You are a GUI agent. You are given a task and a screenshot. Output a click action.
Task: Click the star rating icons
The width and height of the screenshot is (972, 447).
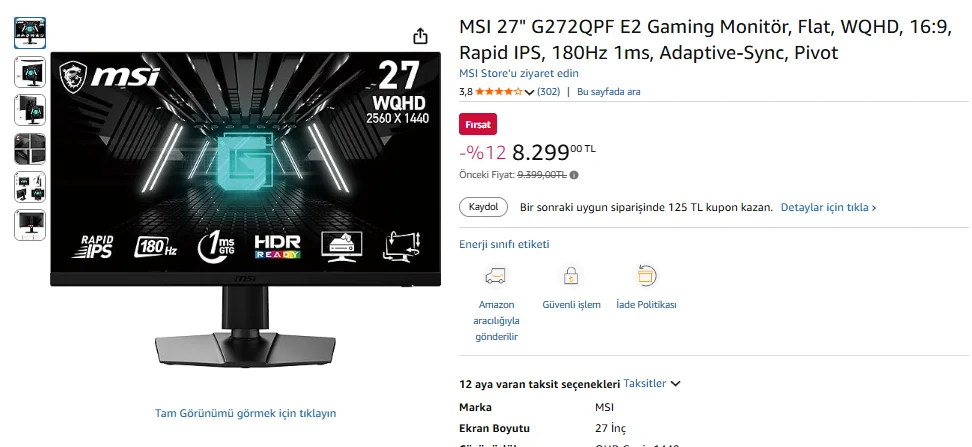499,92
